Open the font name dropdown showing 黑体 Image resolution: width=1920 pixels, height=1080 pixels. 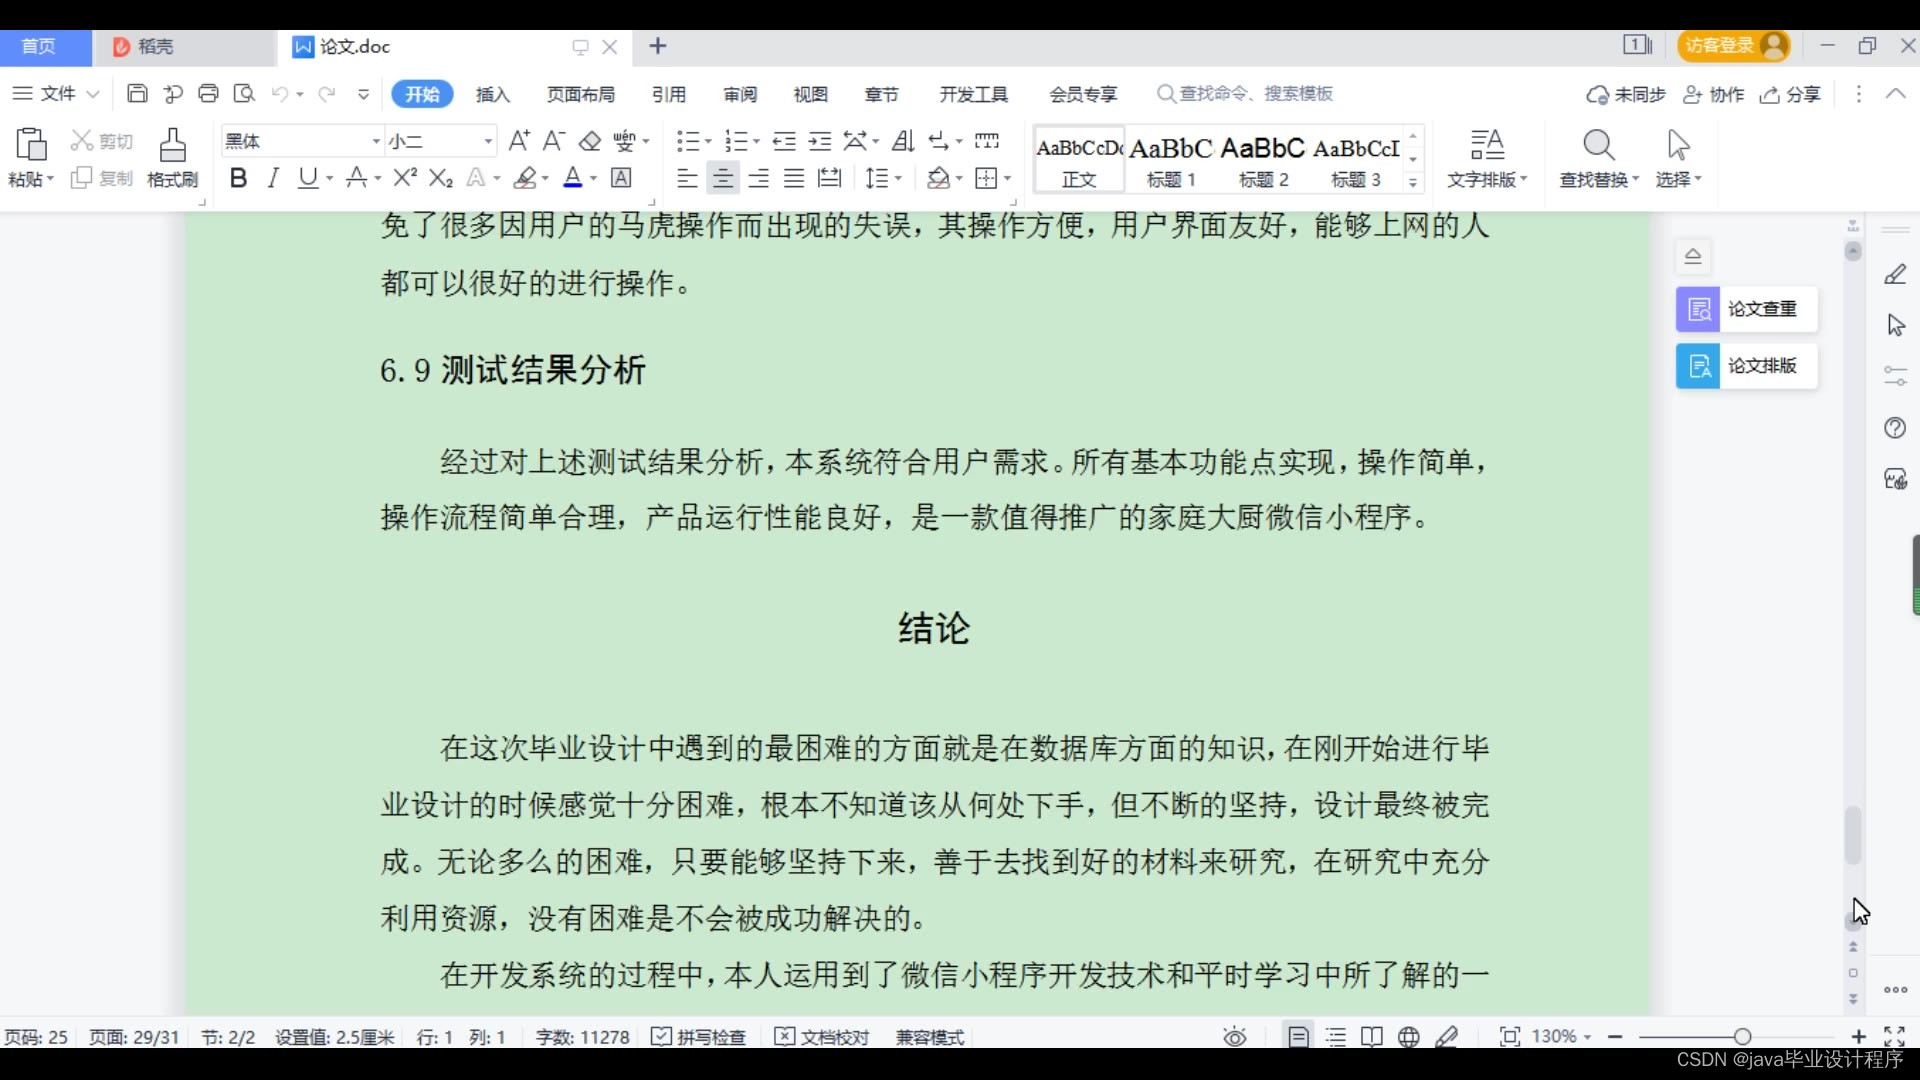pos(376,142)
